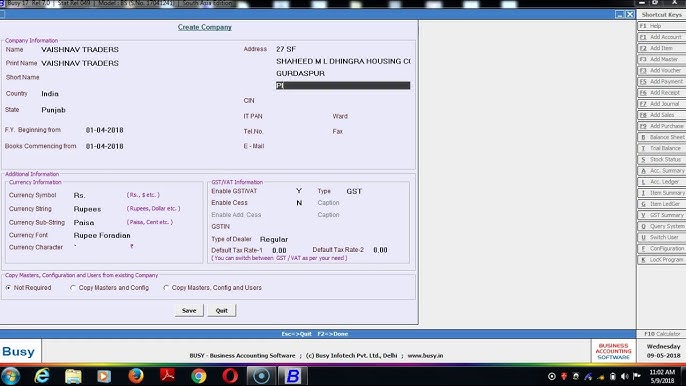The width and height of the screenshot is (686, 386).
Task: Open F9 Add Purchase shortcut
Action: 662,126
